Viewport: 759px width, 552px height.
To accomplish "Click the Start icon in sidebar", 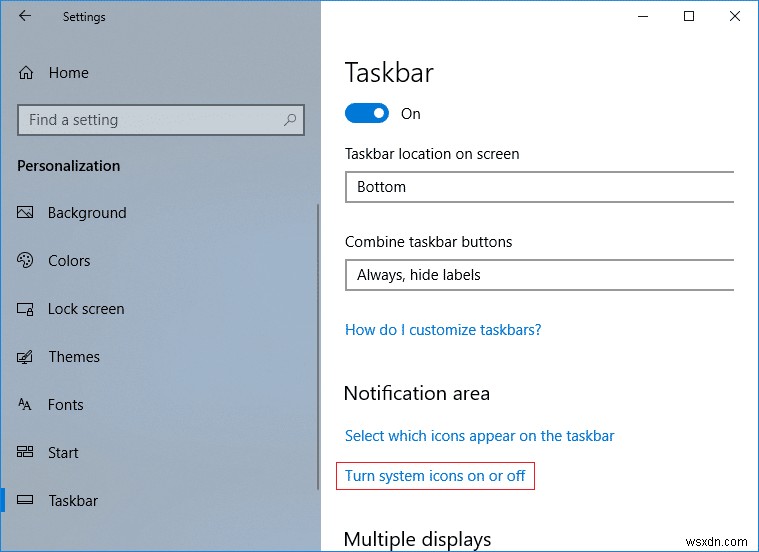I will click(x=26, y=453).
